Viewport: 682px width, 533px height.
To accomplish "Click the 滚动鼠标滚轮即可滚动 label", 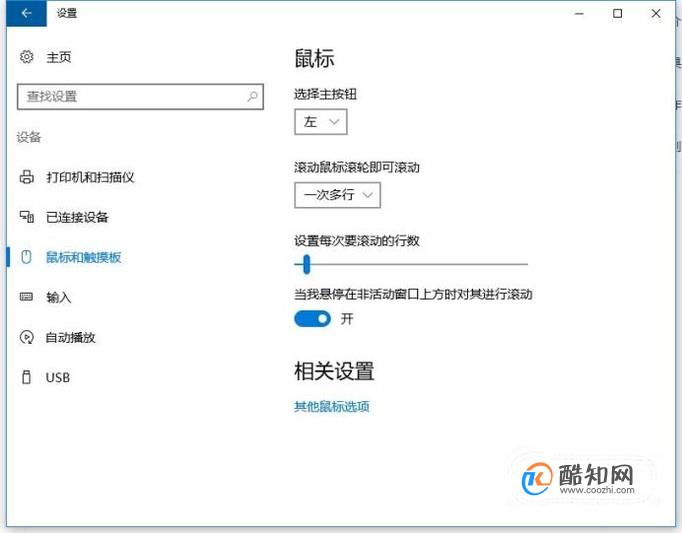I will pyautogui.click(x=357, y=167).
